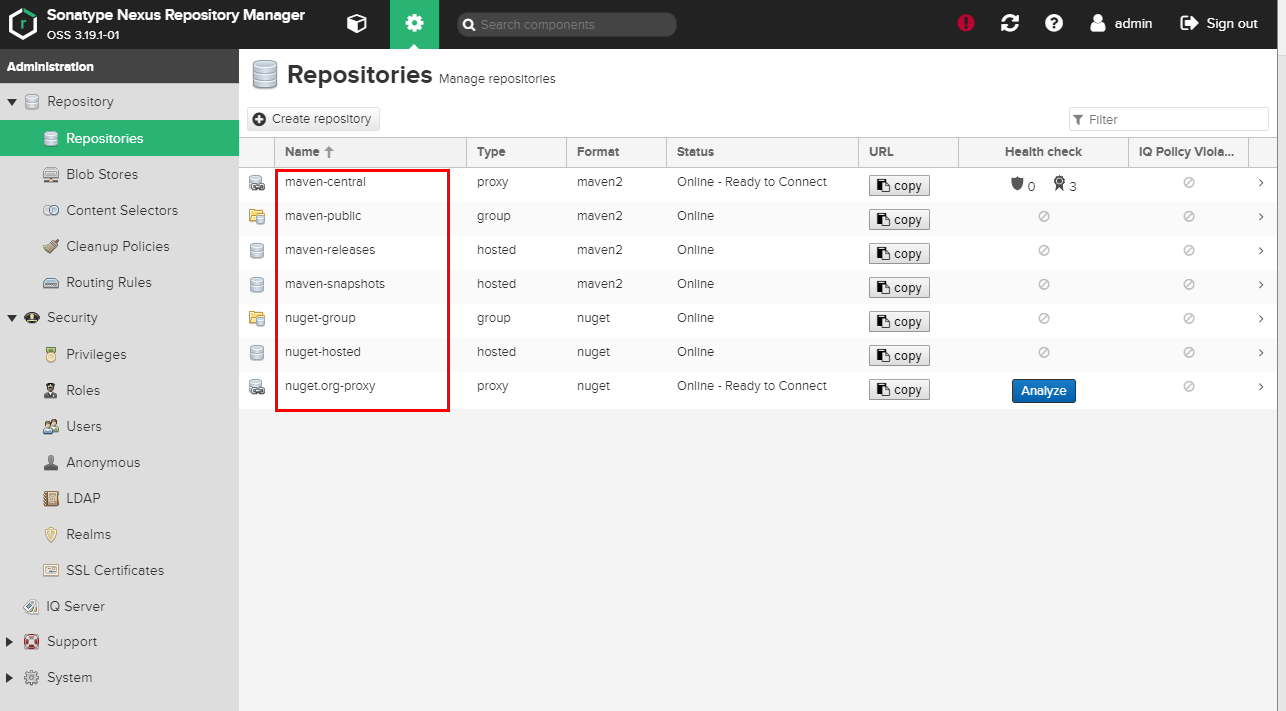Open maven-public row detail chevron

(1261, 217)
